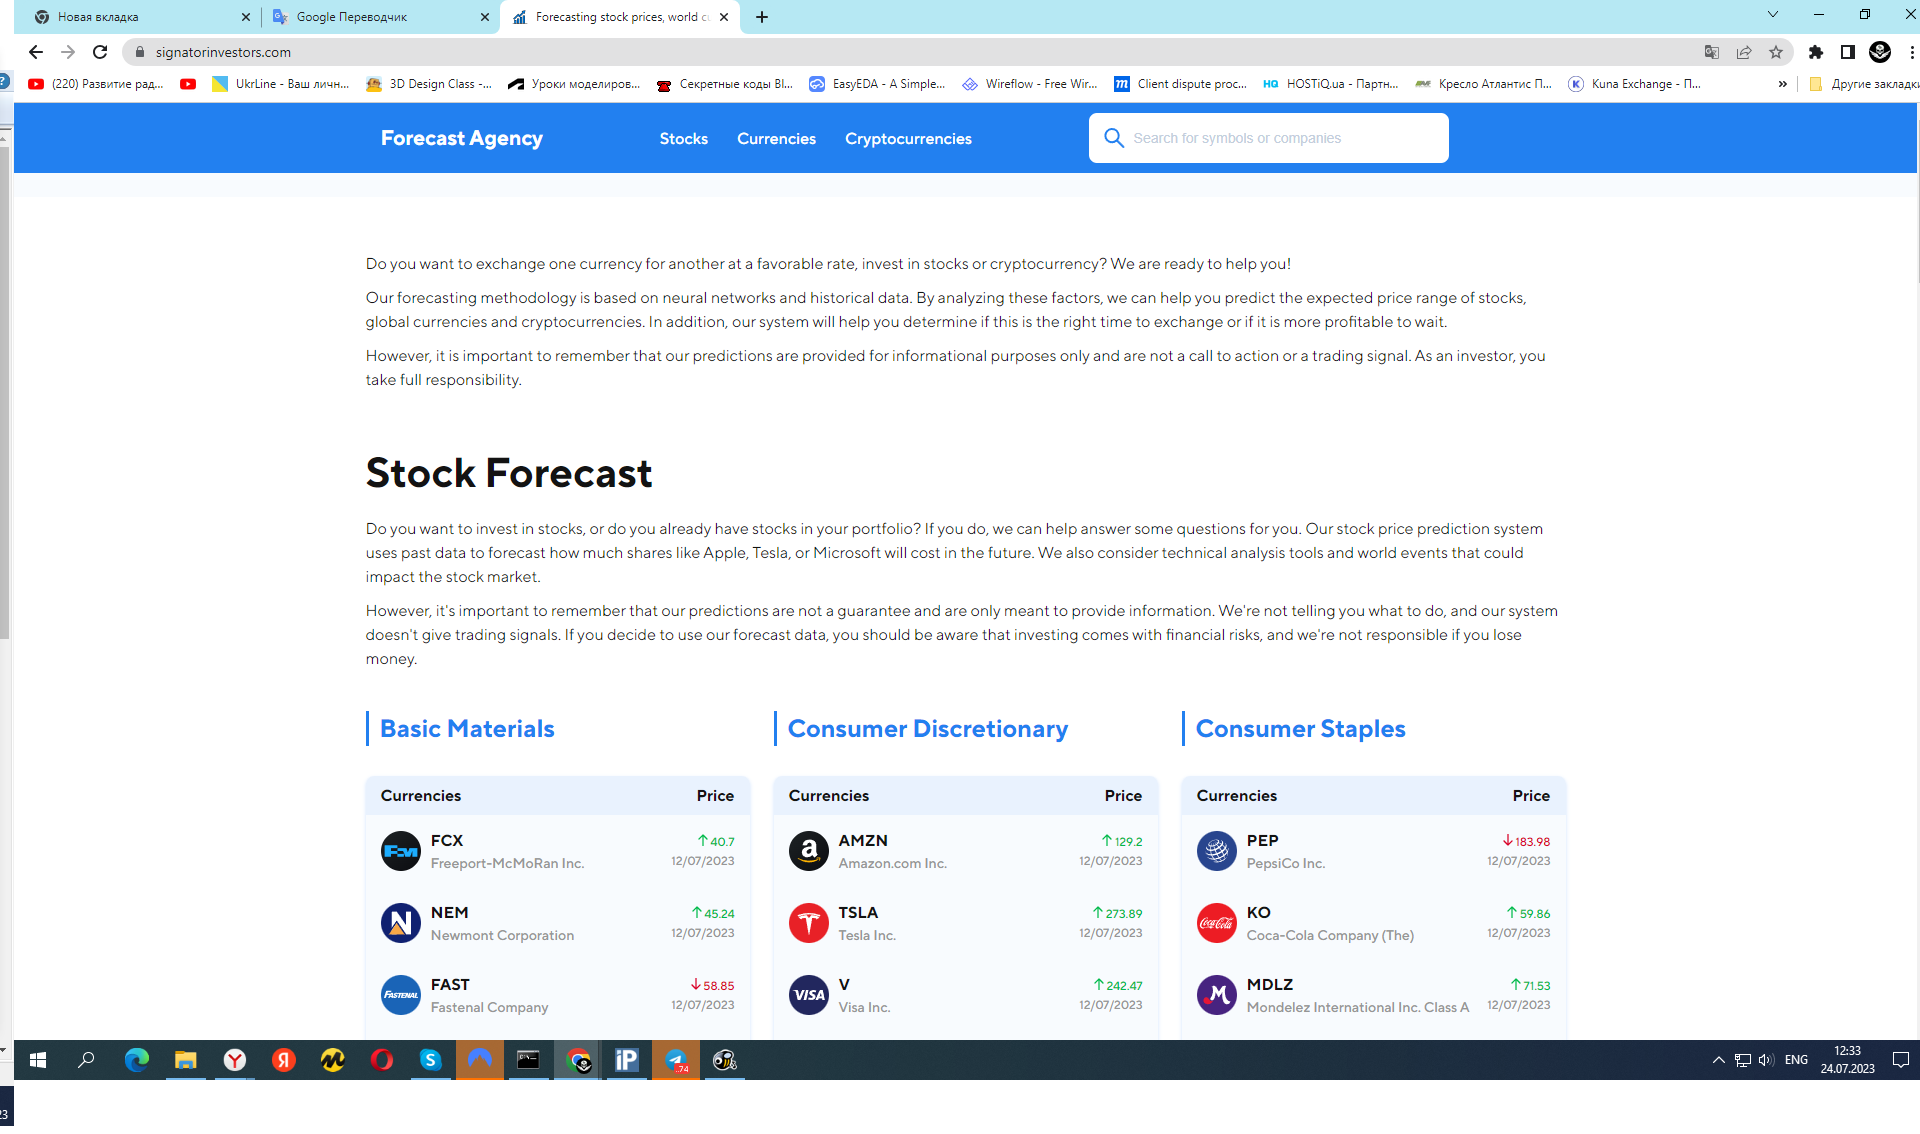Image resolution: width=1920 pixels, height=1134 pixels.
Task: Click the search magnifier icon in site header
Action: point(1114,138)
